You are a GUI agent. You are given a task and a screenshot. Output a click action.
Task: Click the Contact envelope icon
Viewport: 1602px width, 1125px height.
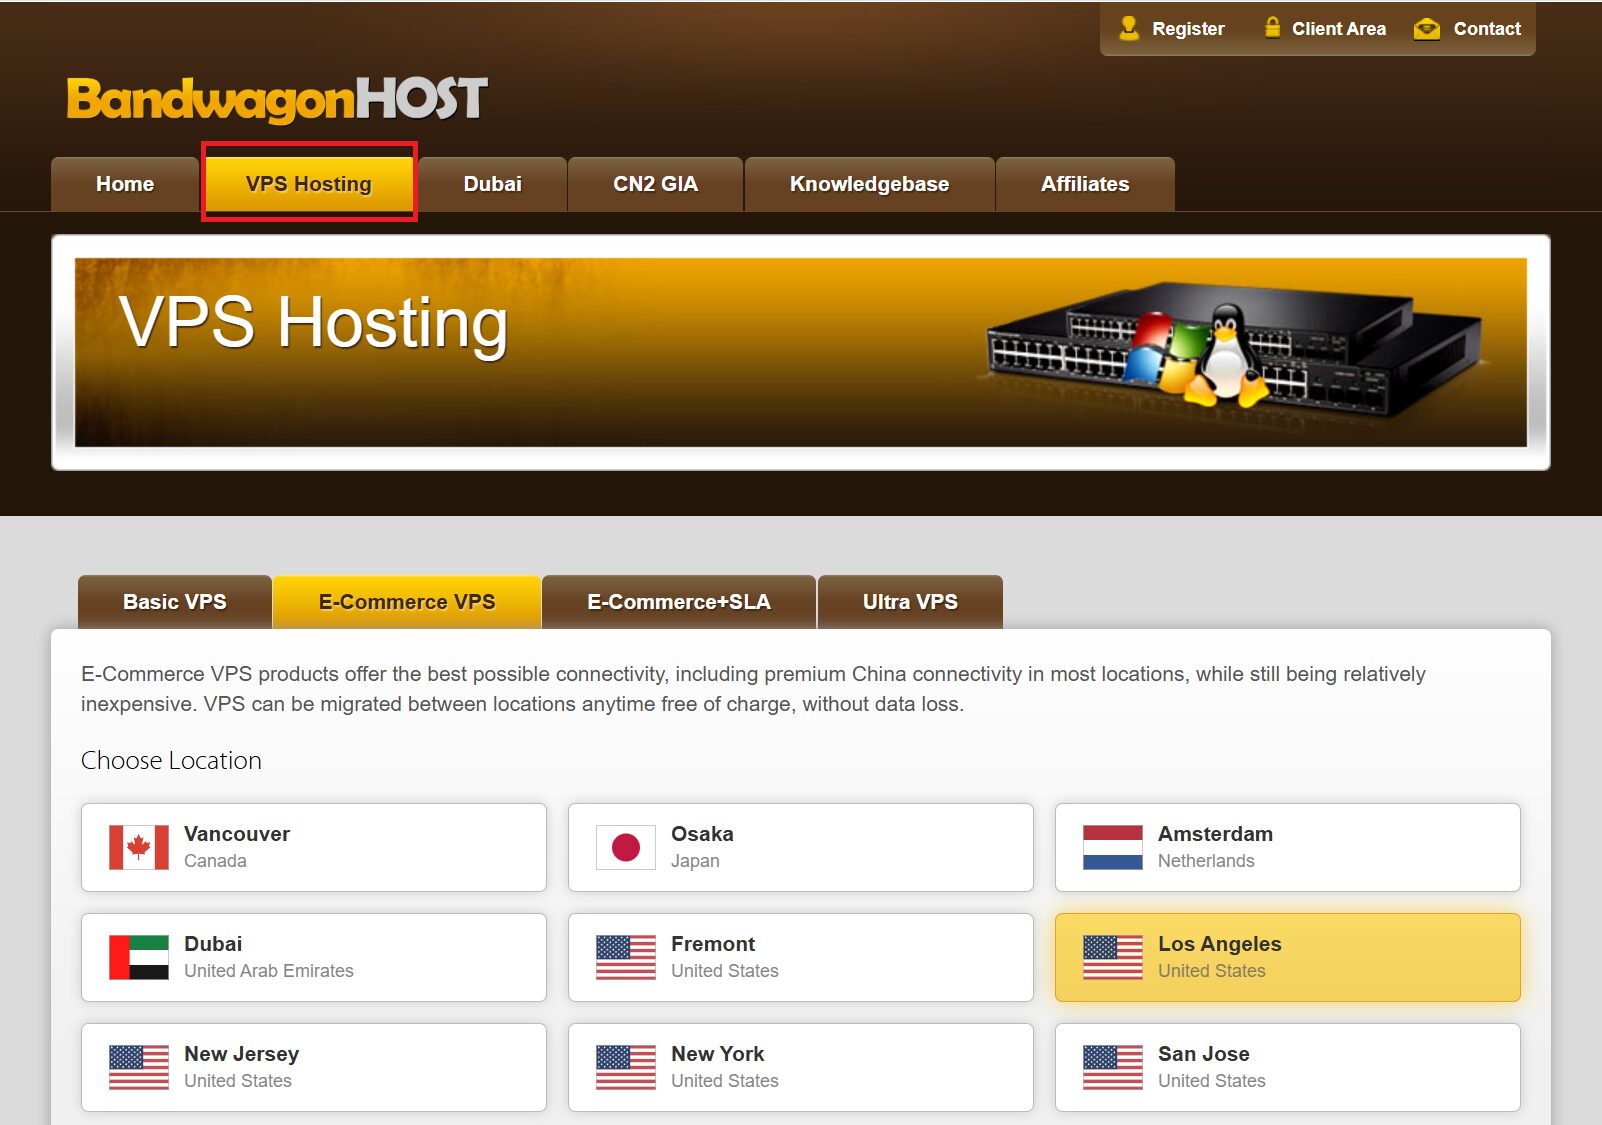pos(1427,29)
